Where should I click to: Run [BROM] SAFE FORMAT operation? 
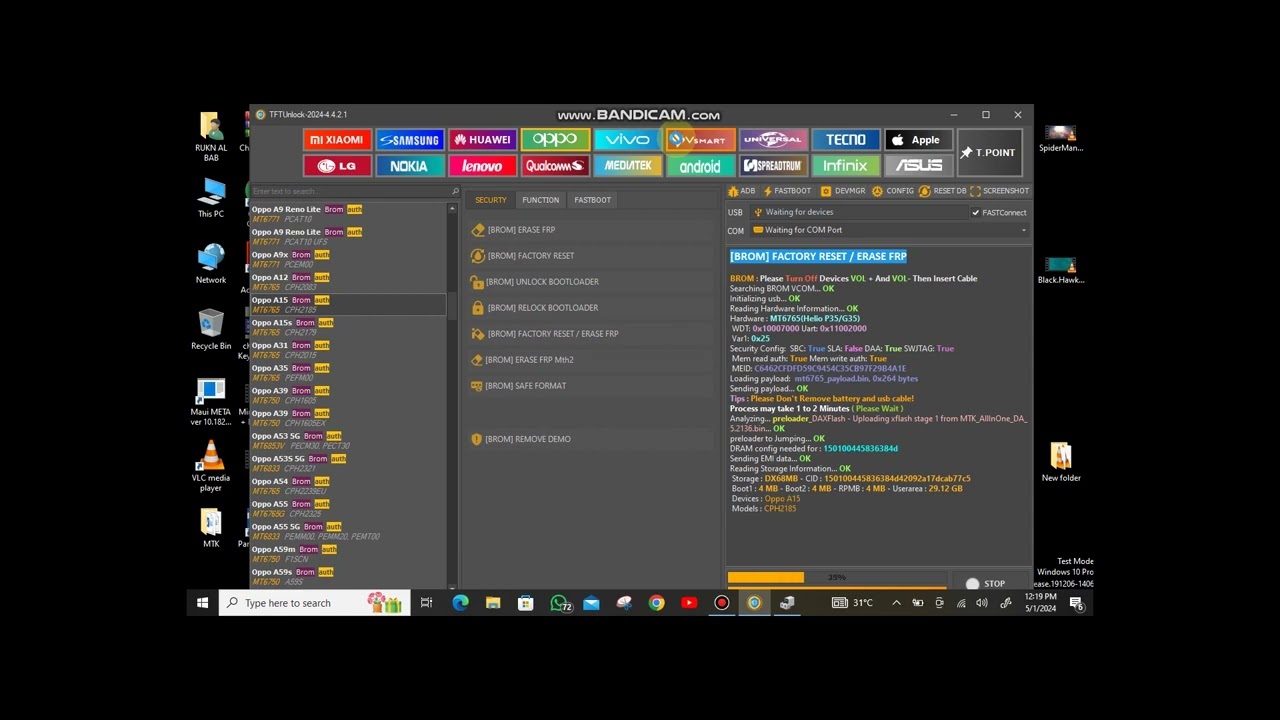pos(525,386)
